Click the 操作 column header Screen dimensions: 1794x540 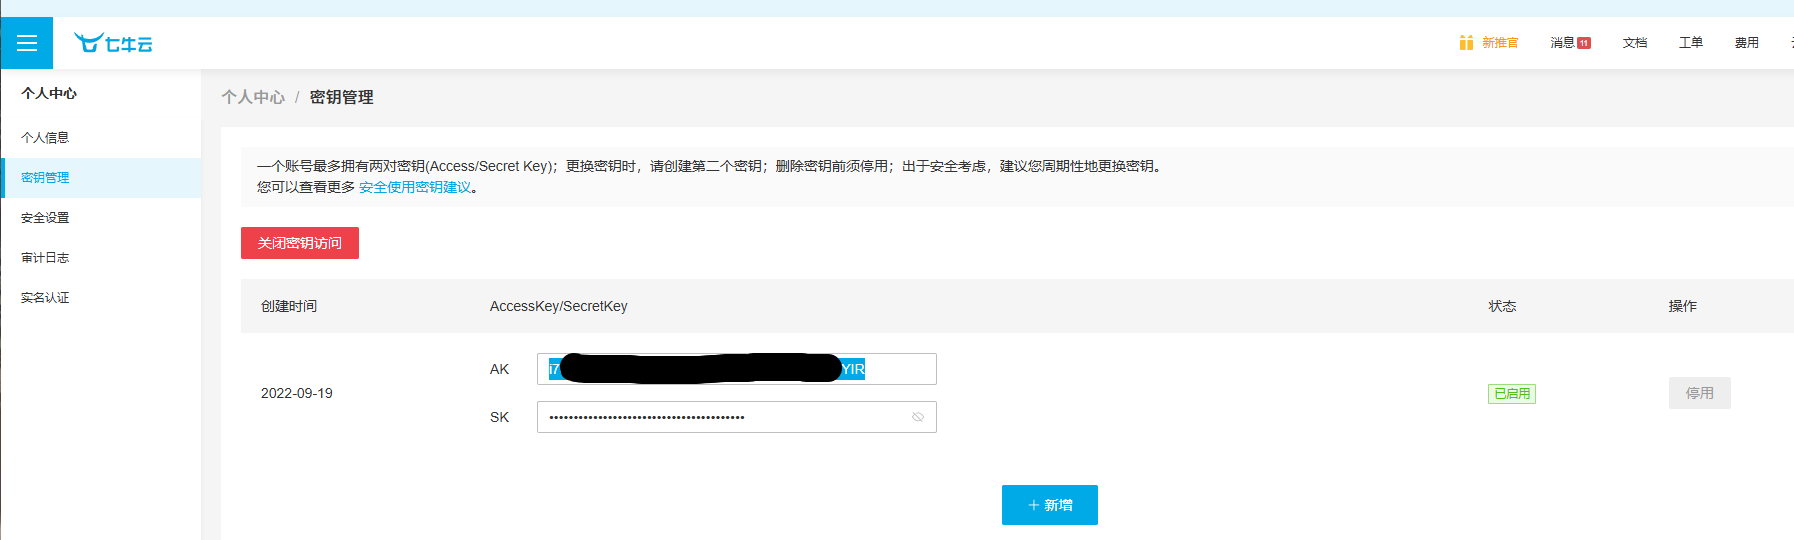[1683, 306]
